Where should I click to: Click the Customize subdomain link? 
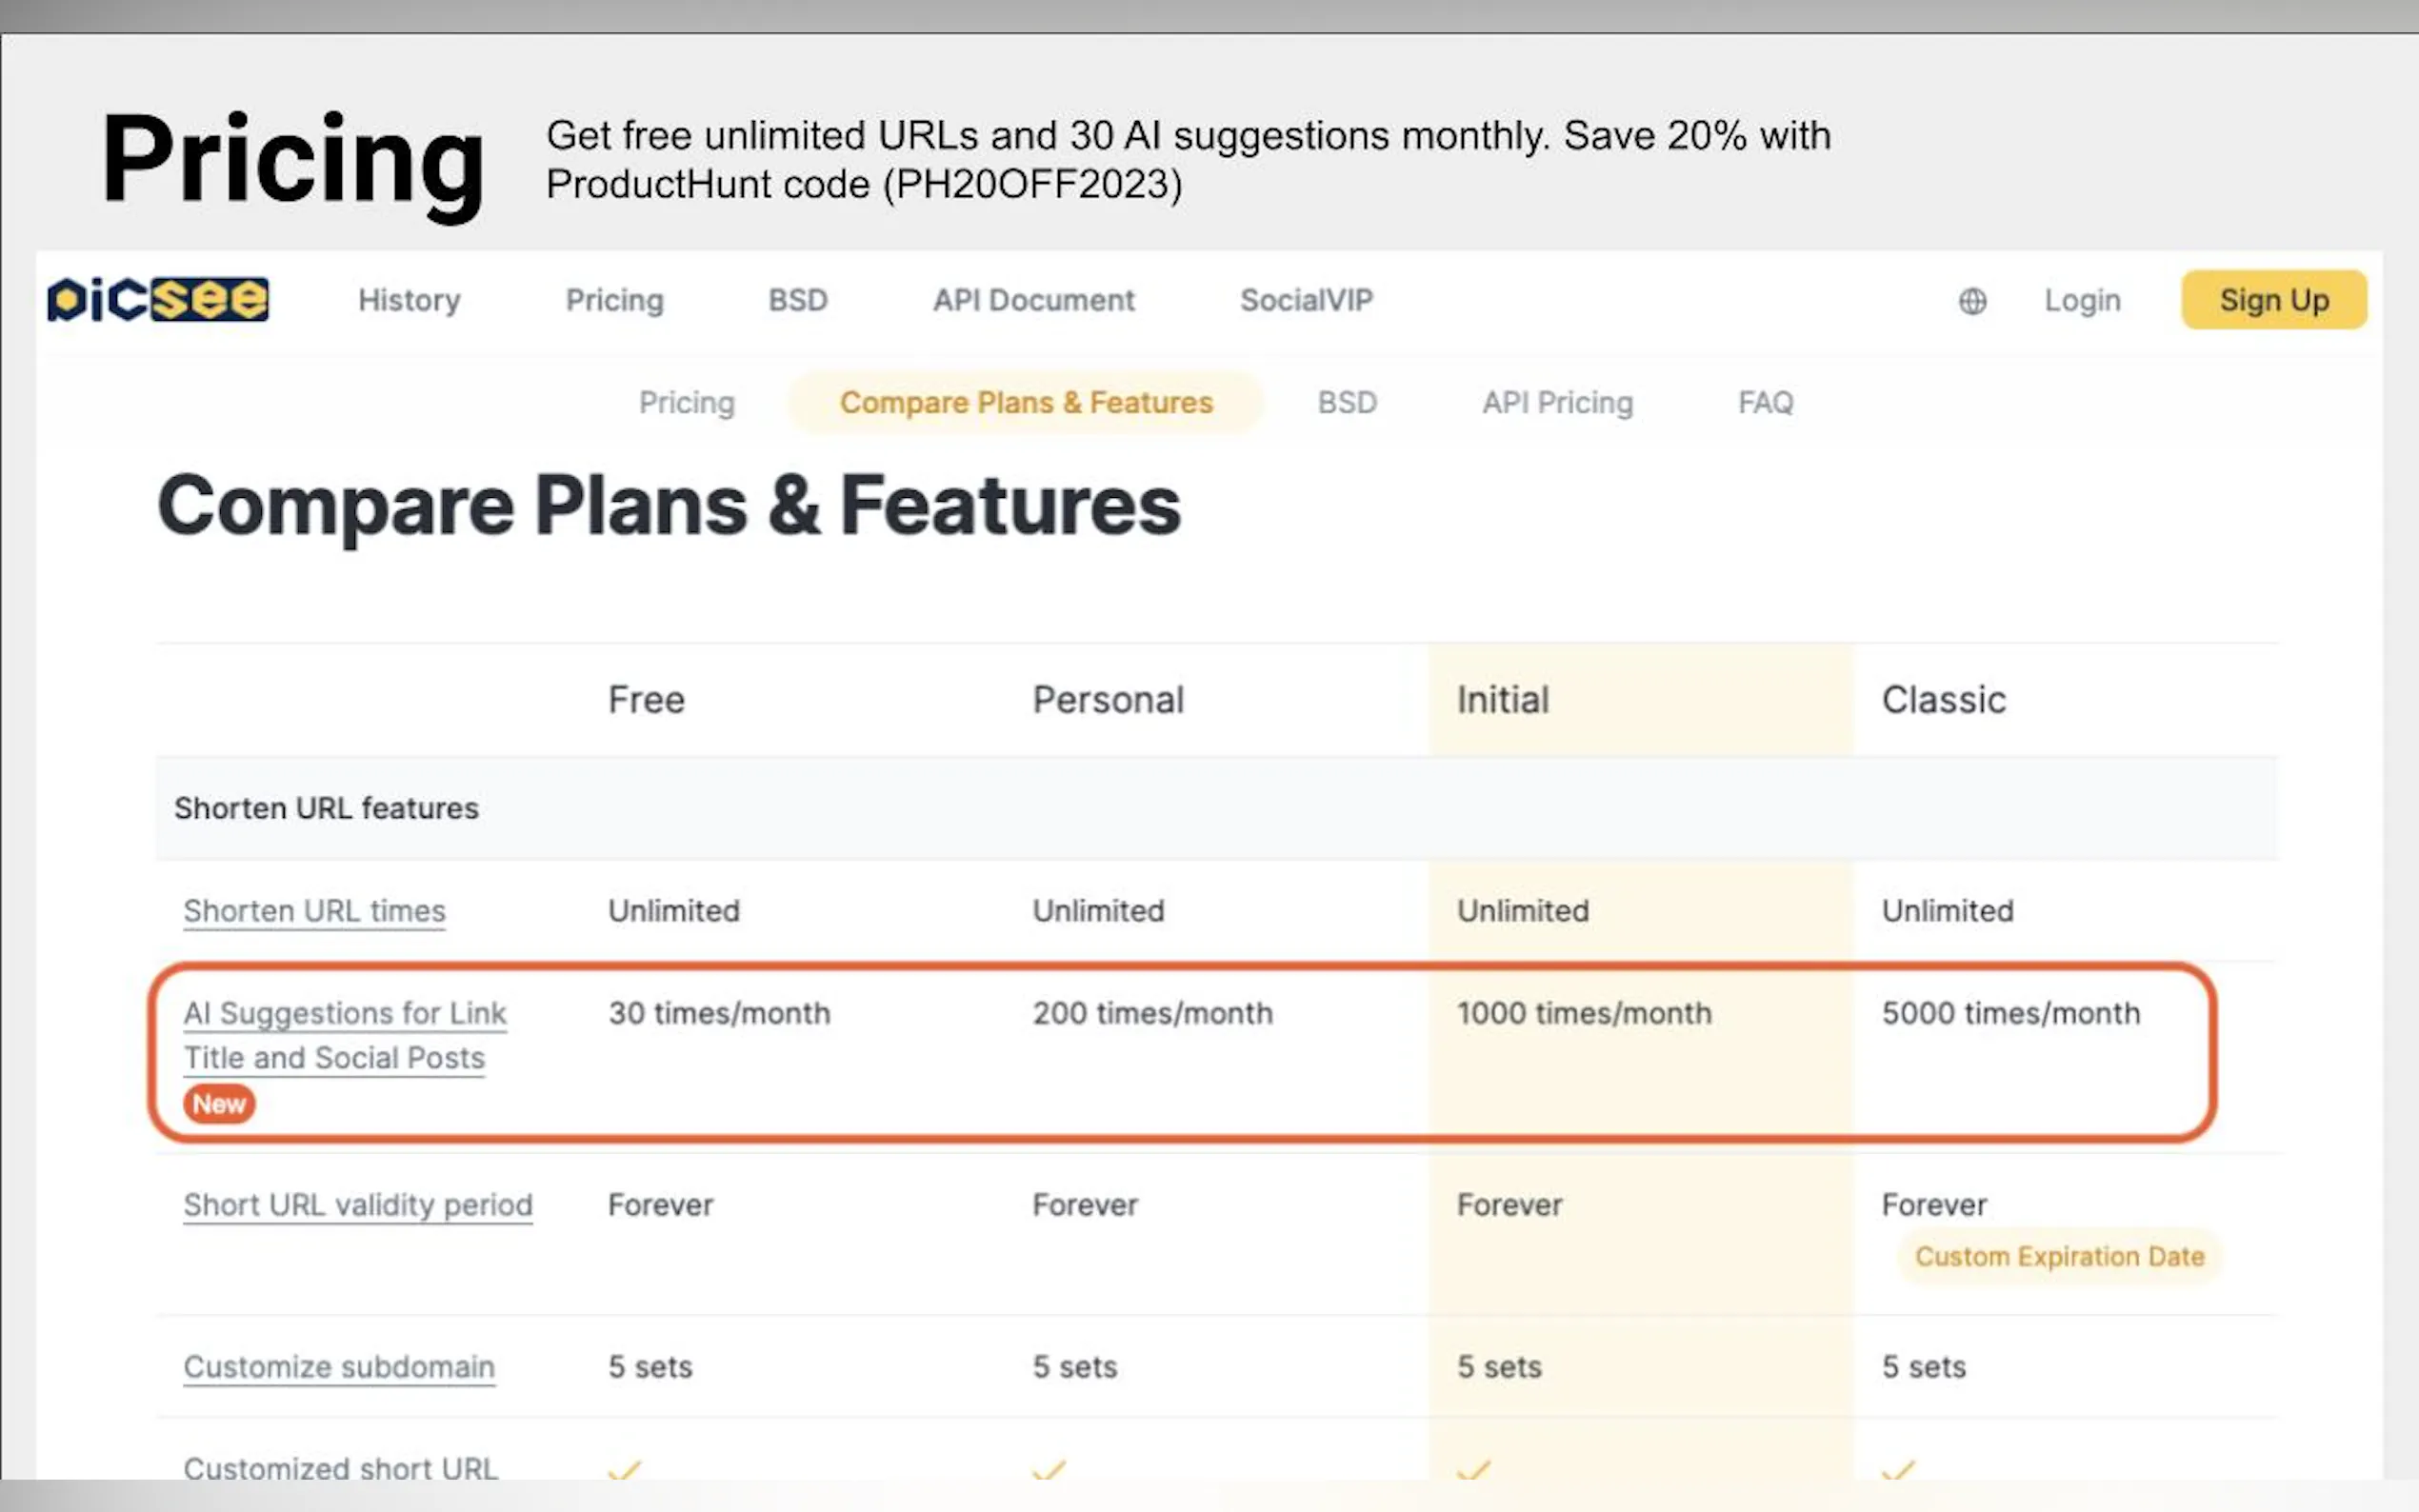pos(338,1367)
